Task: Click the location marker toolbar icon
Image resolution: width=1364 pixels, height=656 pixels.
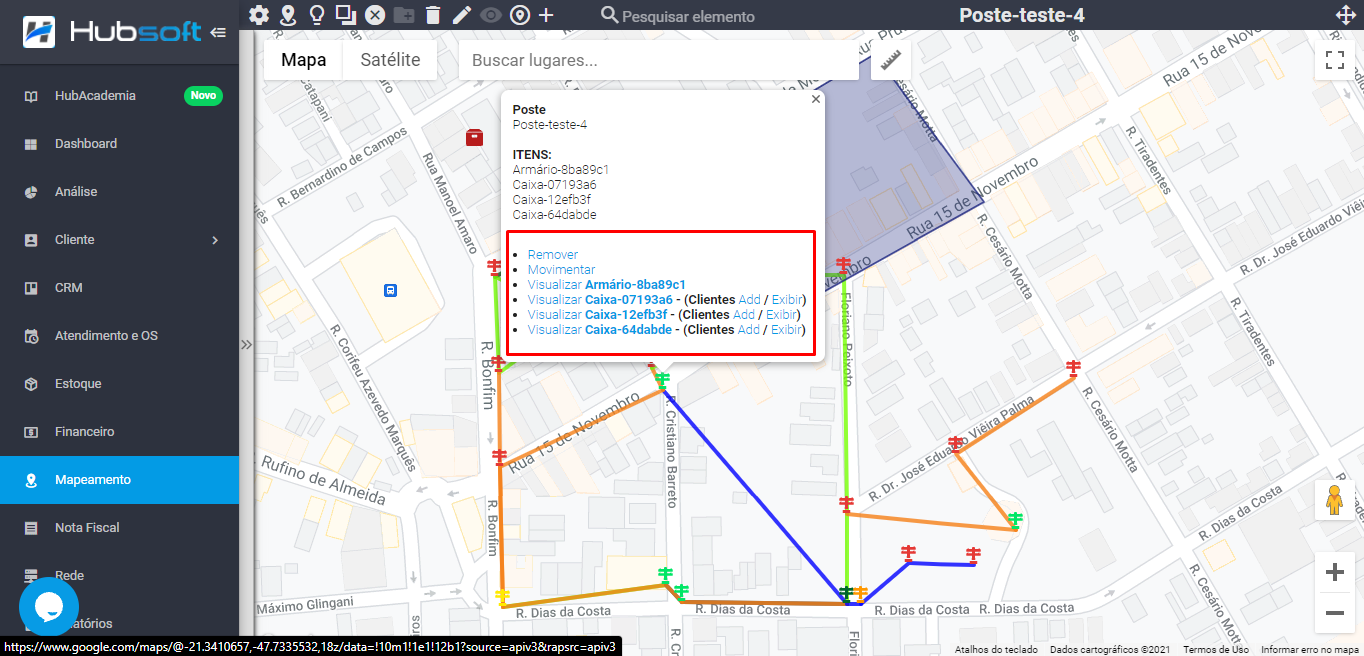Action: click(519, 15)
